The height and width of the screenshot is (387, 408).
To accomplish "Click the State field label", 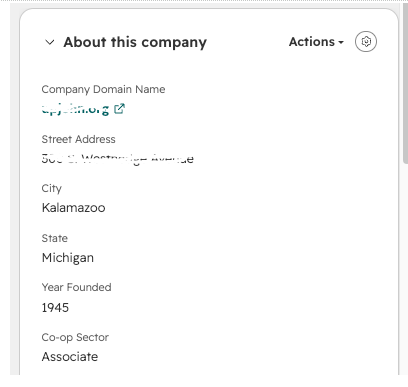I will coord(55,238).
